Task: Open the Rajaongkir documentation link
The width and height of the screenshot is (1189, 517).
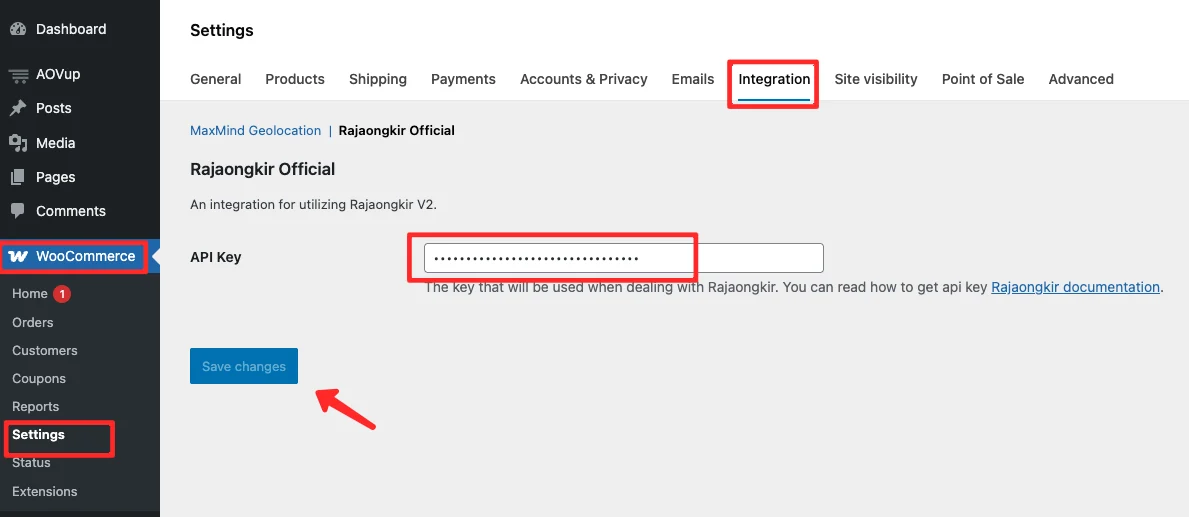Action: pos(1076,287)
